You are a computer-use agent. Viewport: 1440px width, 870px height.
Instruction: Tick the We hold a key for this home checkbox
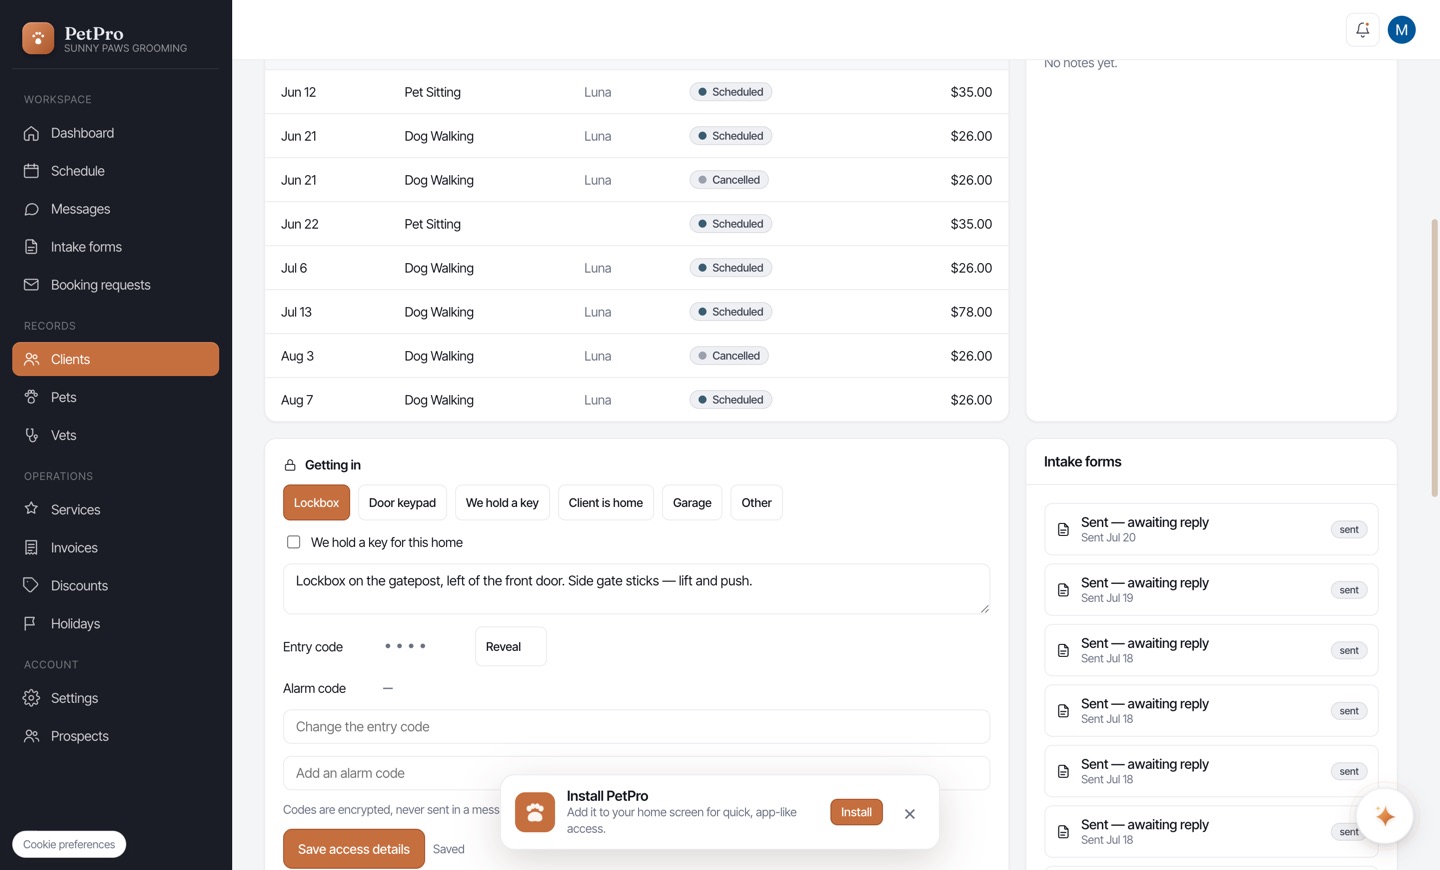294,542
